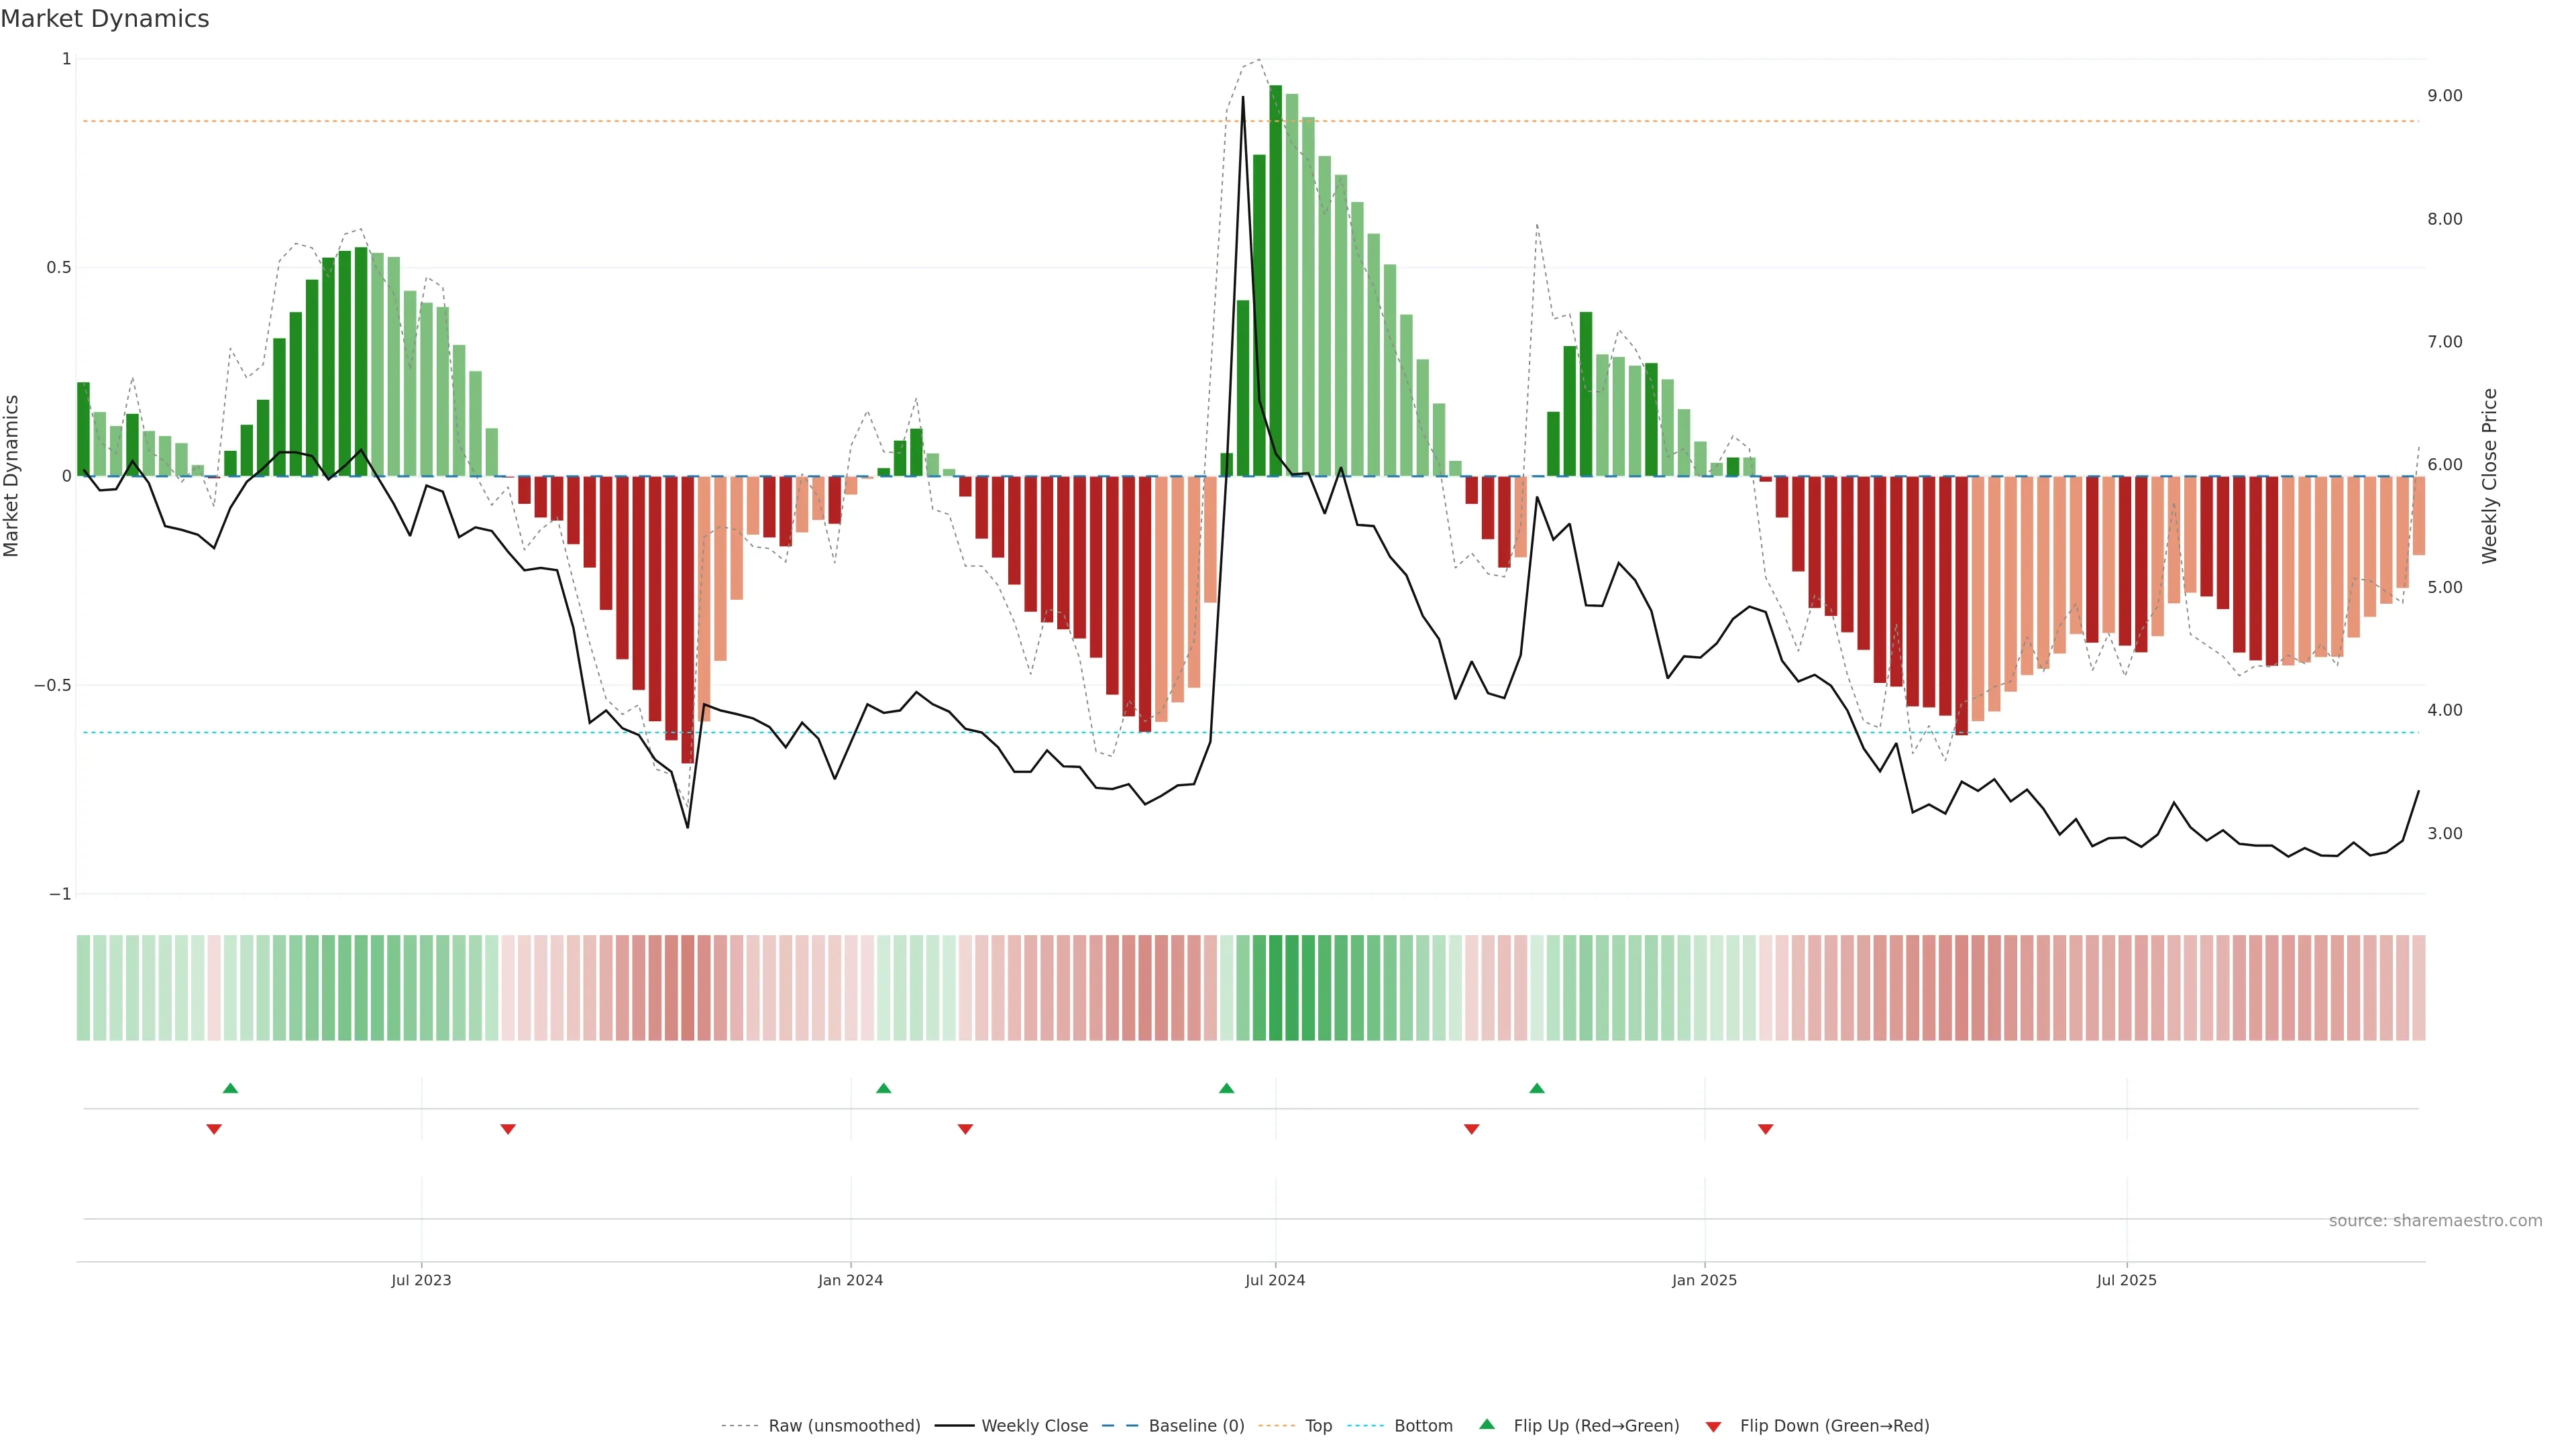Click the flip-up marker near Jan 2024
This screenshot has width=2576, height=1449.
(x=883, y=1088)
